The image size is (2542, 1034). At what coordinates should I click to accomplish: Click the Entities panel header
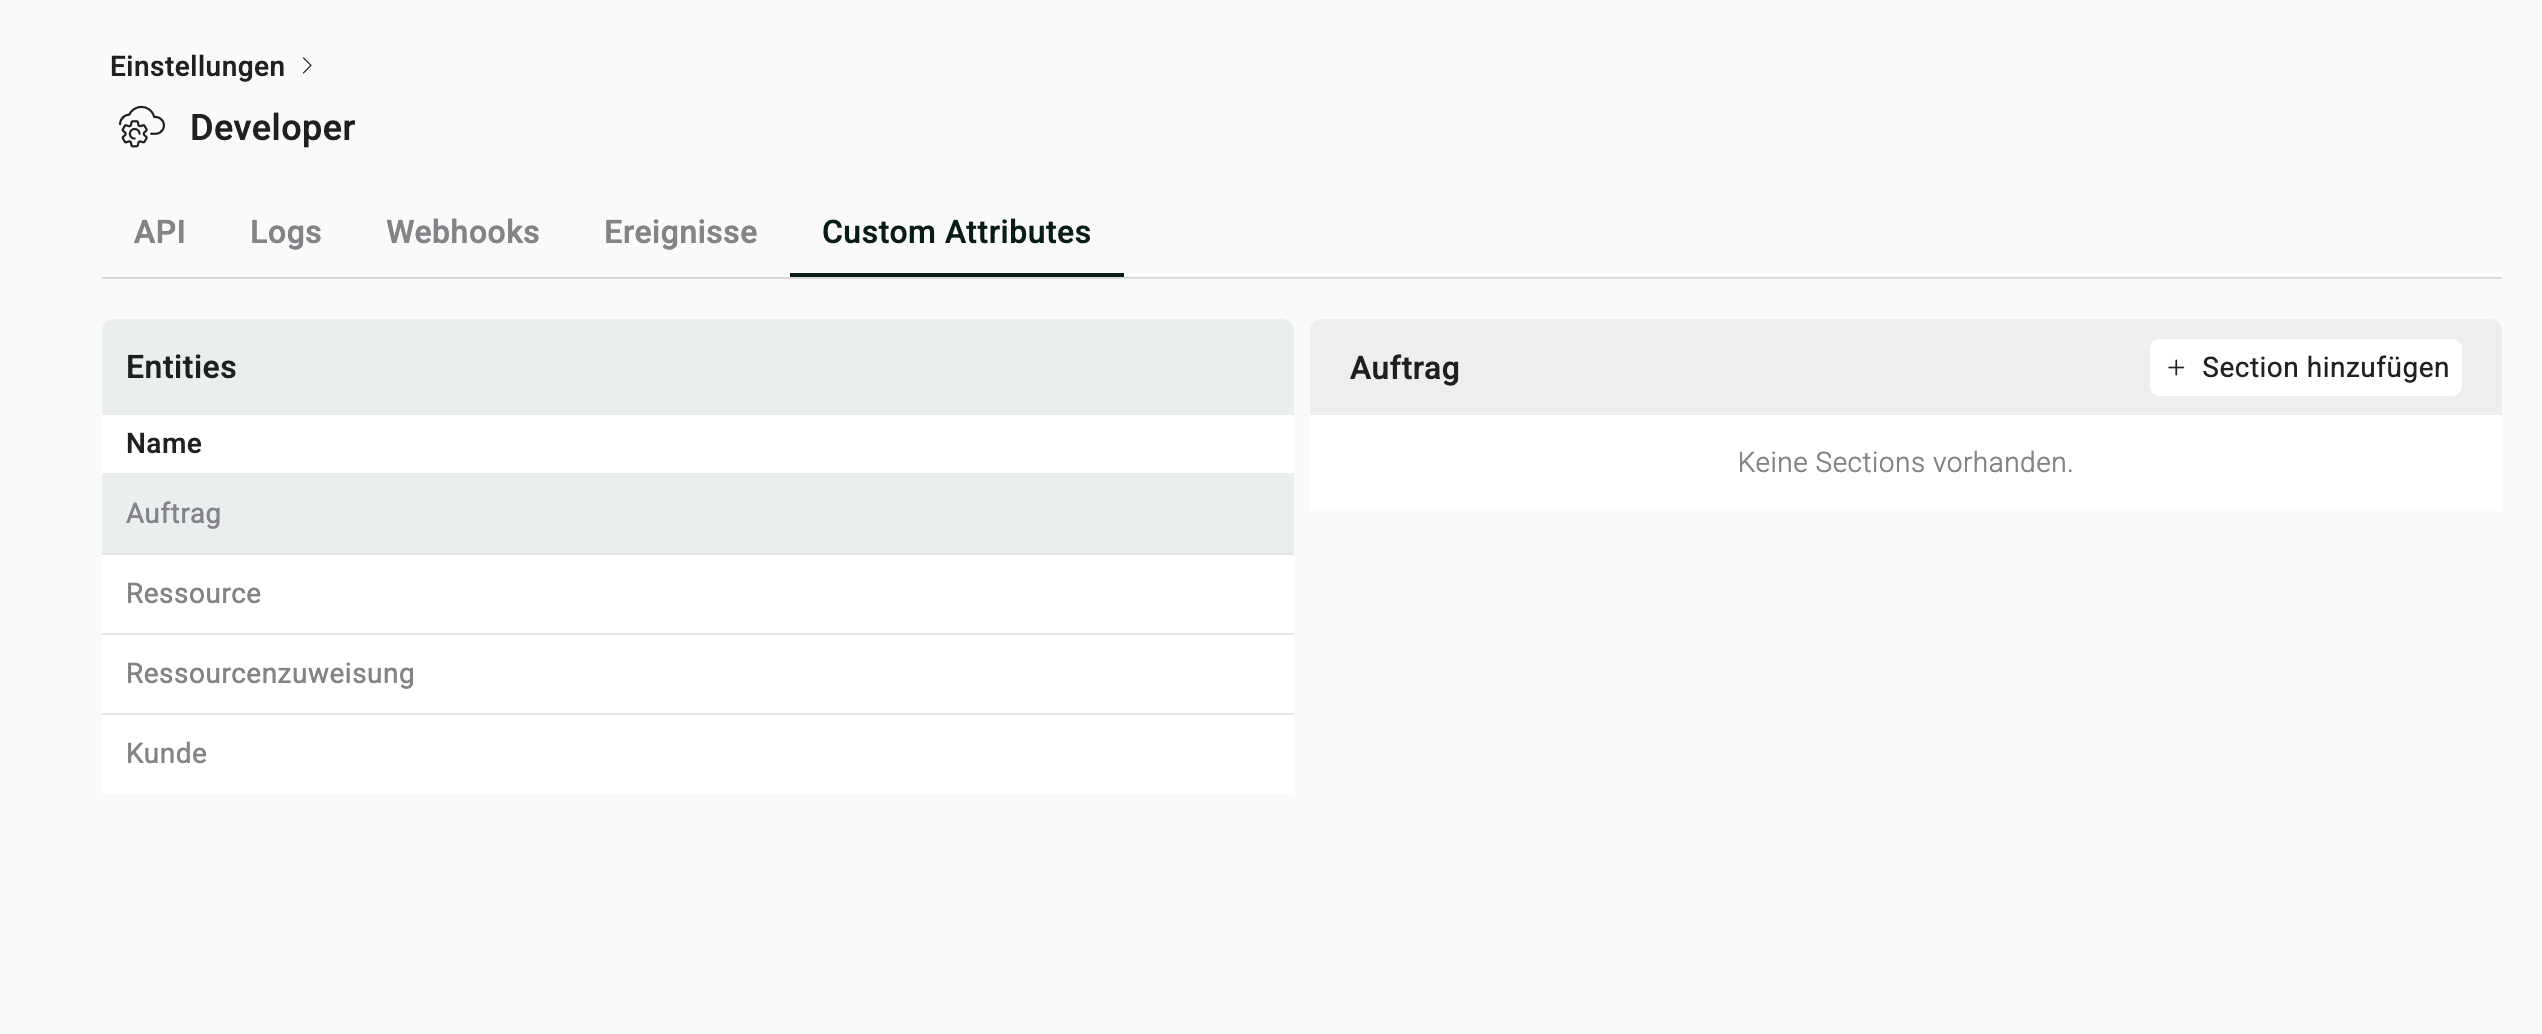point(181,367)
